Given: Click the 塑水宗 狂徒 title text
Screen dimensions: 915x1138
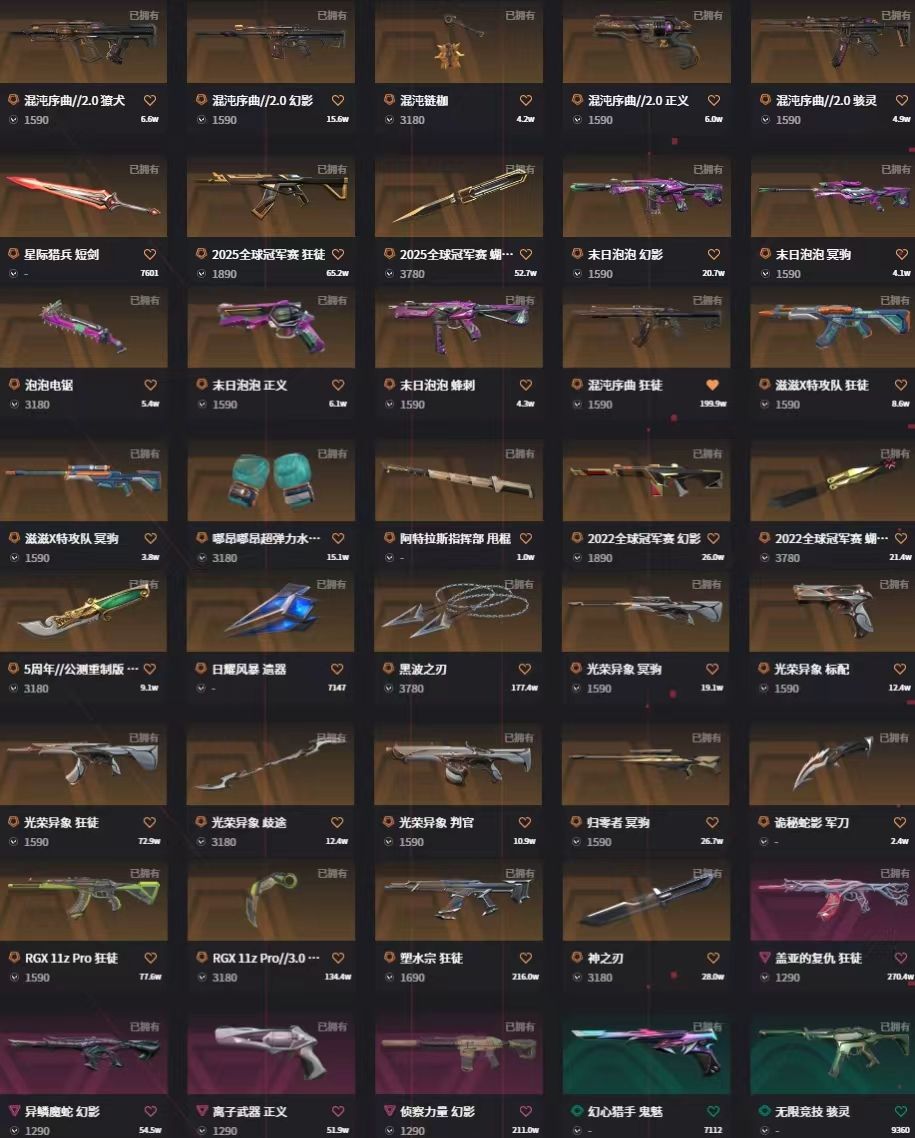Looking at the screenshot, I should (x=431, y=958).
